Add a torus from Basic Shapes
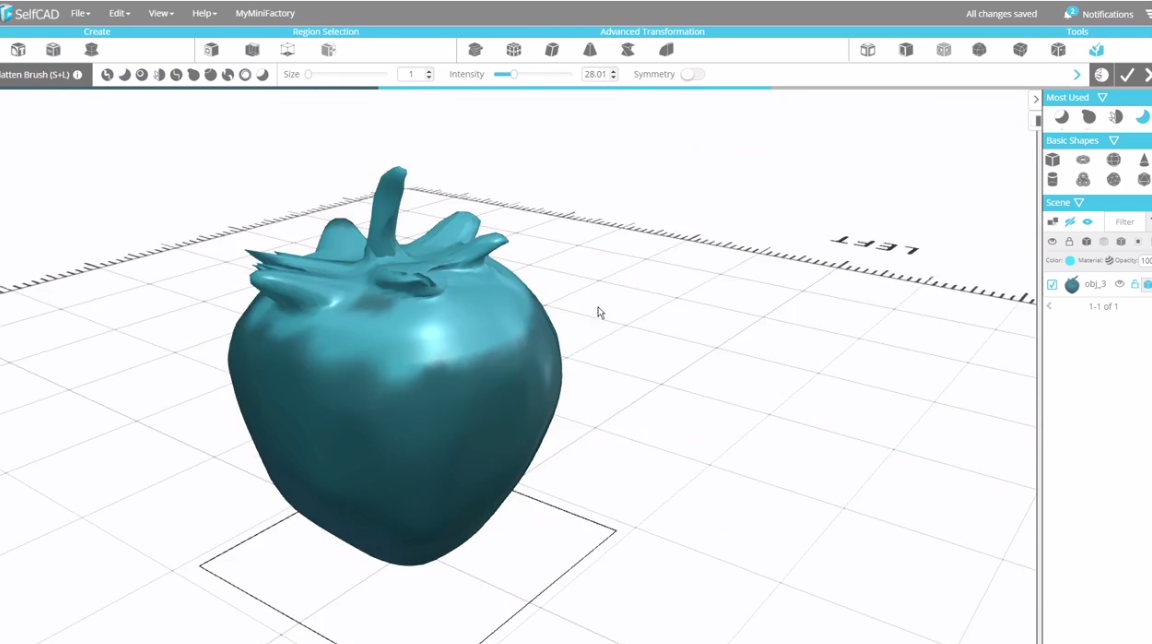The image size is (1152, 644). coord(1083,159)
